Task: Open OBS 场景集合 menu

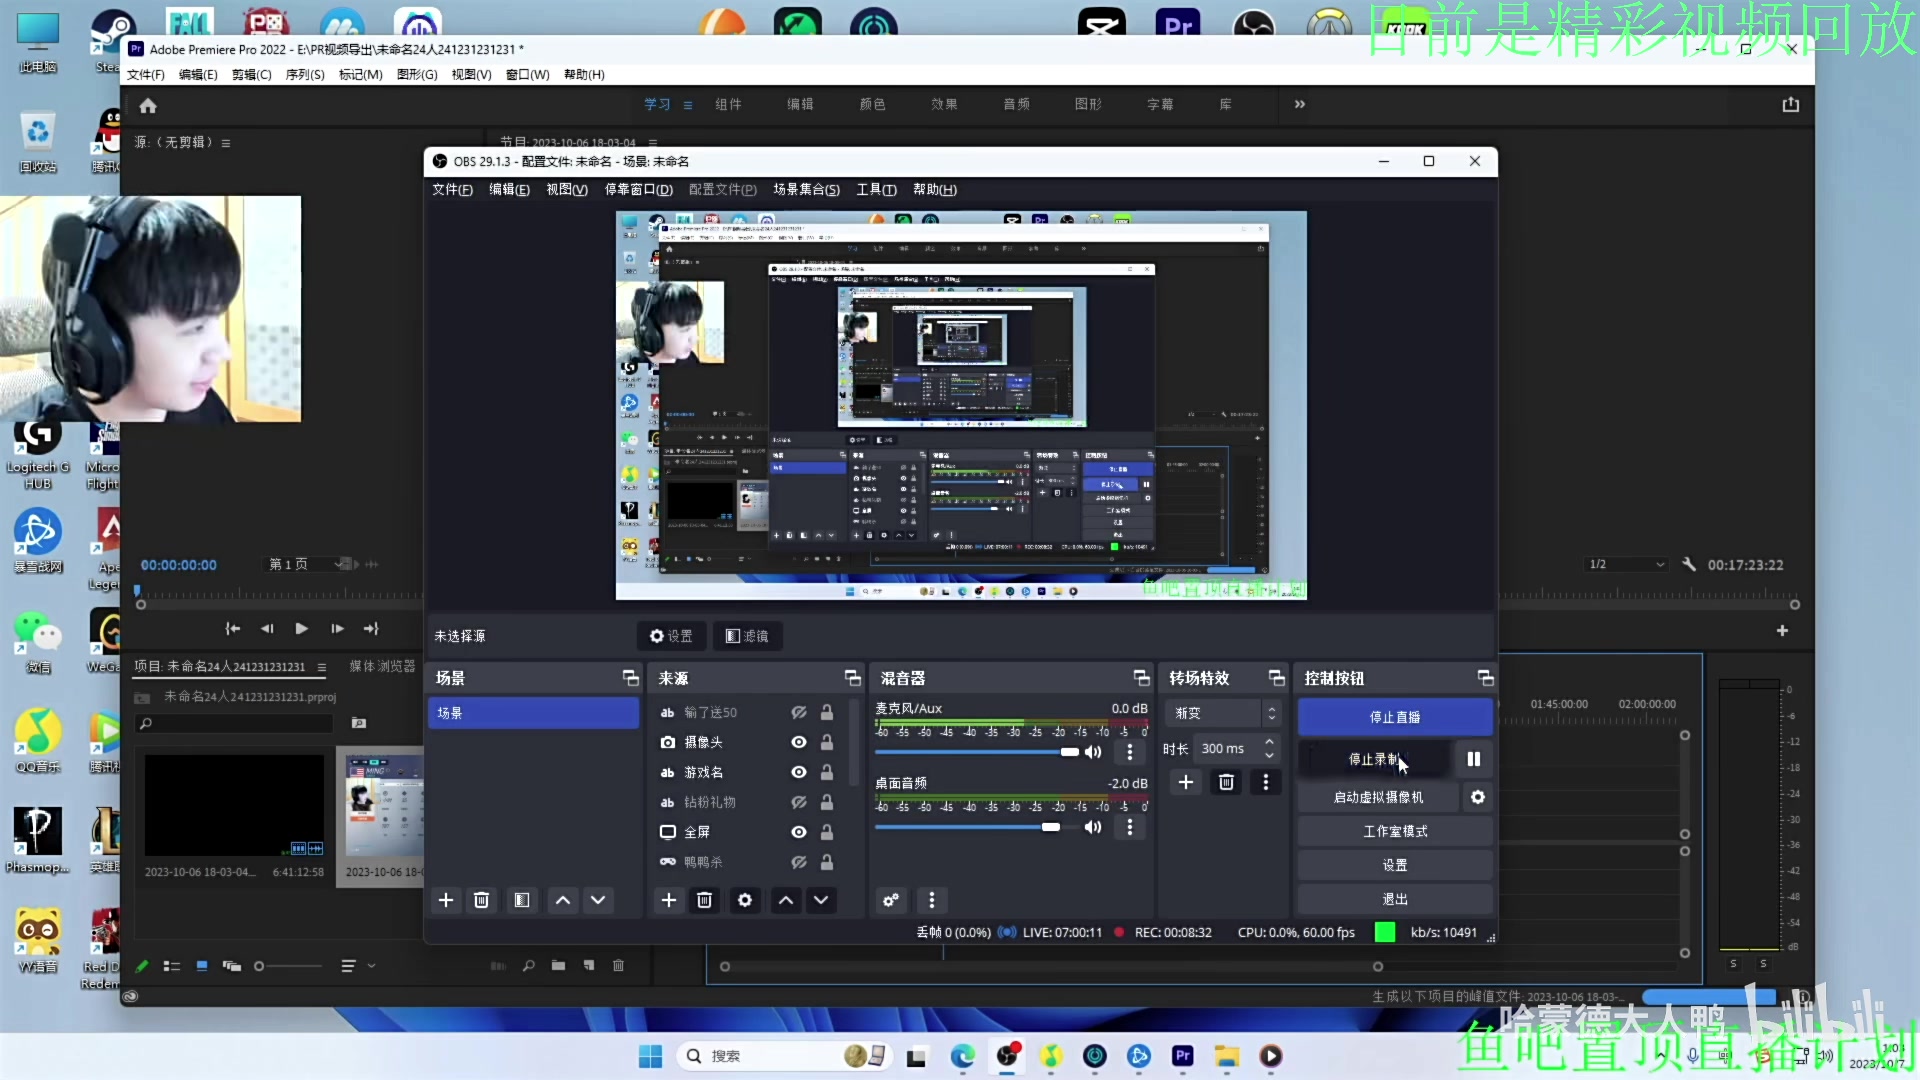Action: click(x=806, y=189)
